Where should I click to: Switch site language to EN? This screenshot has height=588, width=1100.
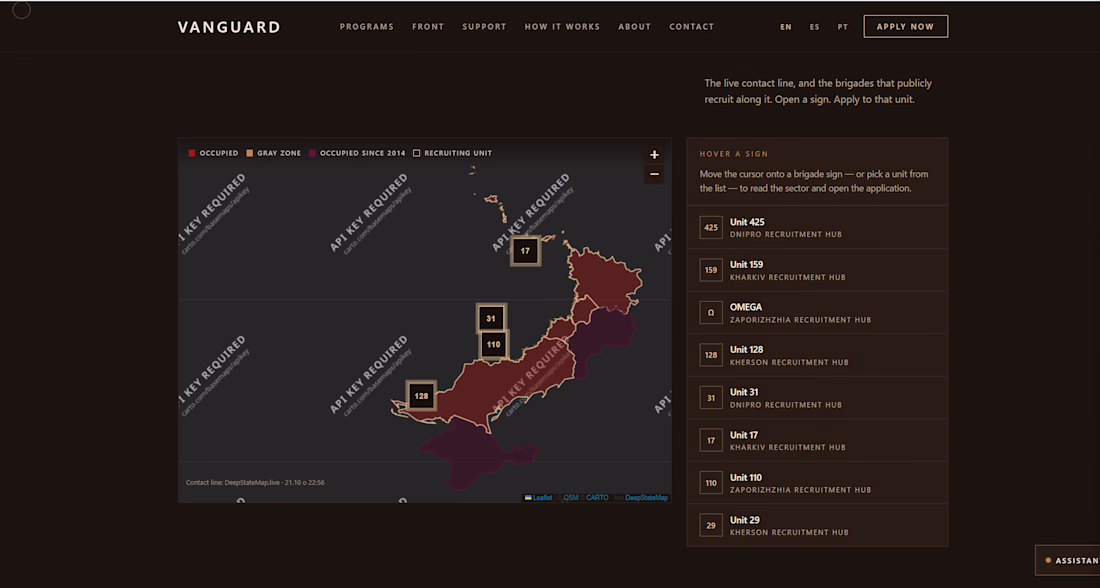(x=786, y=27)
